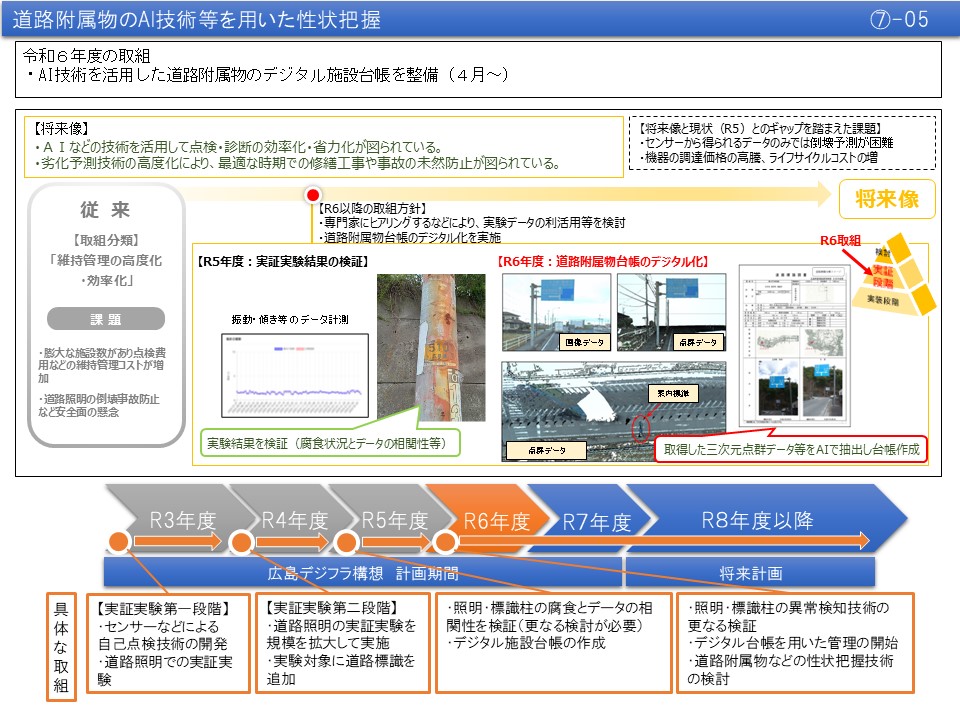The image size is (960, 720).
Task: Click the road sign photo labeled 画像データ
Action: [x=556, y=312]
